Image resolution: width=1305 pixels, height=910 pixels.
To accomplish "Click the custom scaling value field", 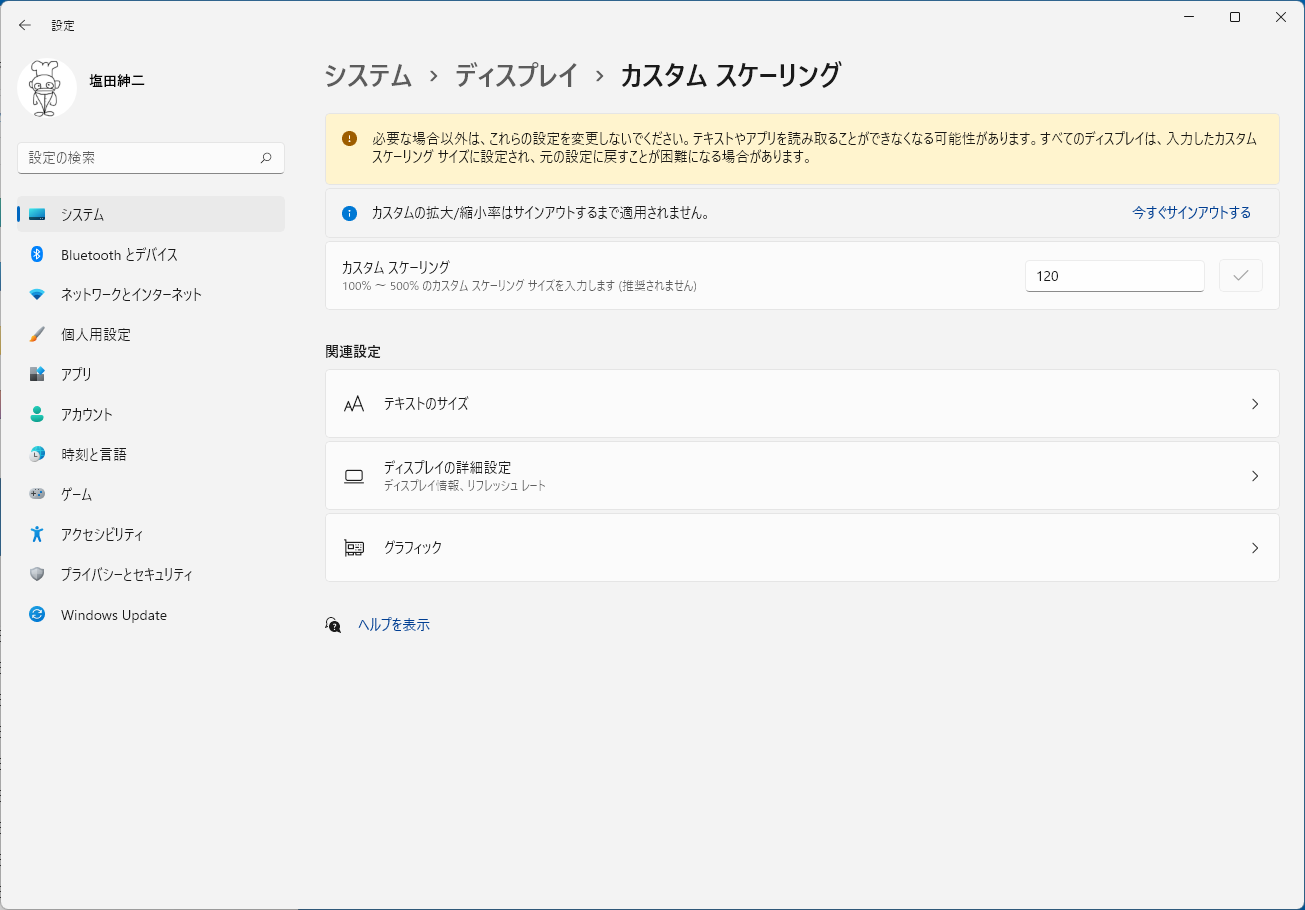I will pyautogui.click(x=1114, y=276).
